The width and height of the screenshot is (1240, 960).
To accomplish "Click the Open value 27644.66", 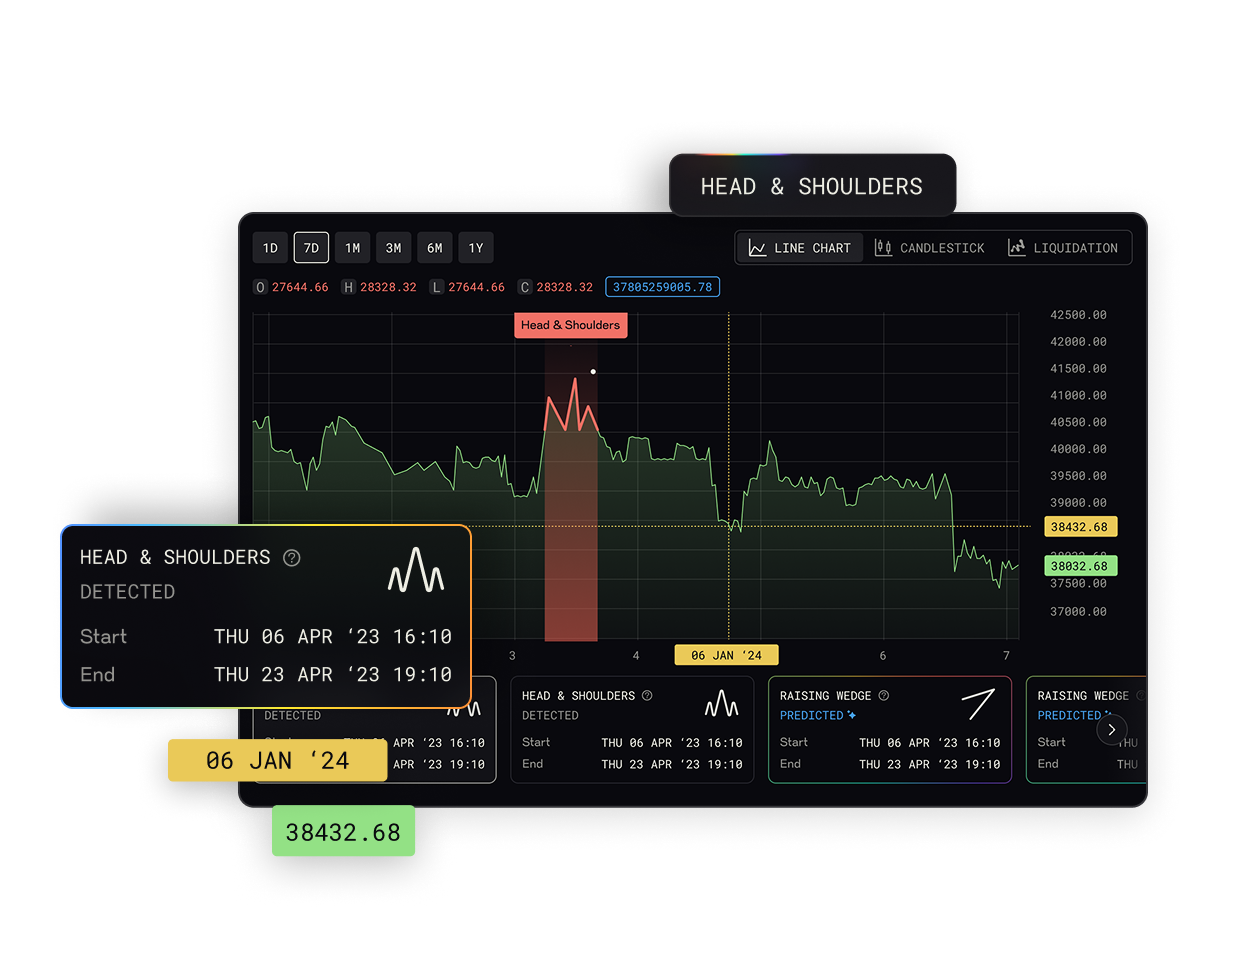I will pyautogui.click(x=300, y=287).
